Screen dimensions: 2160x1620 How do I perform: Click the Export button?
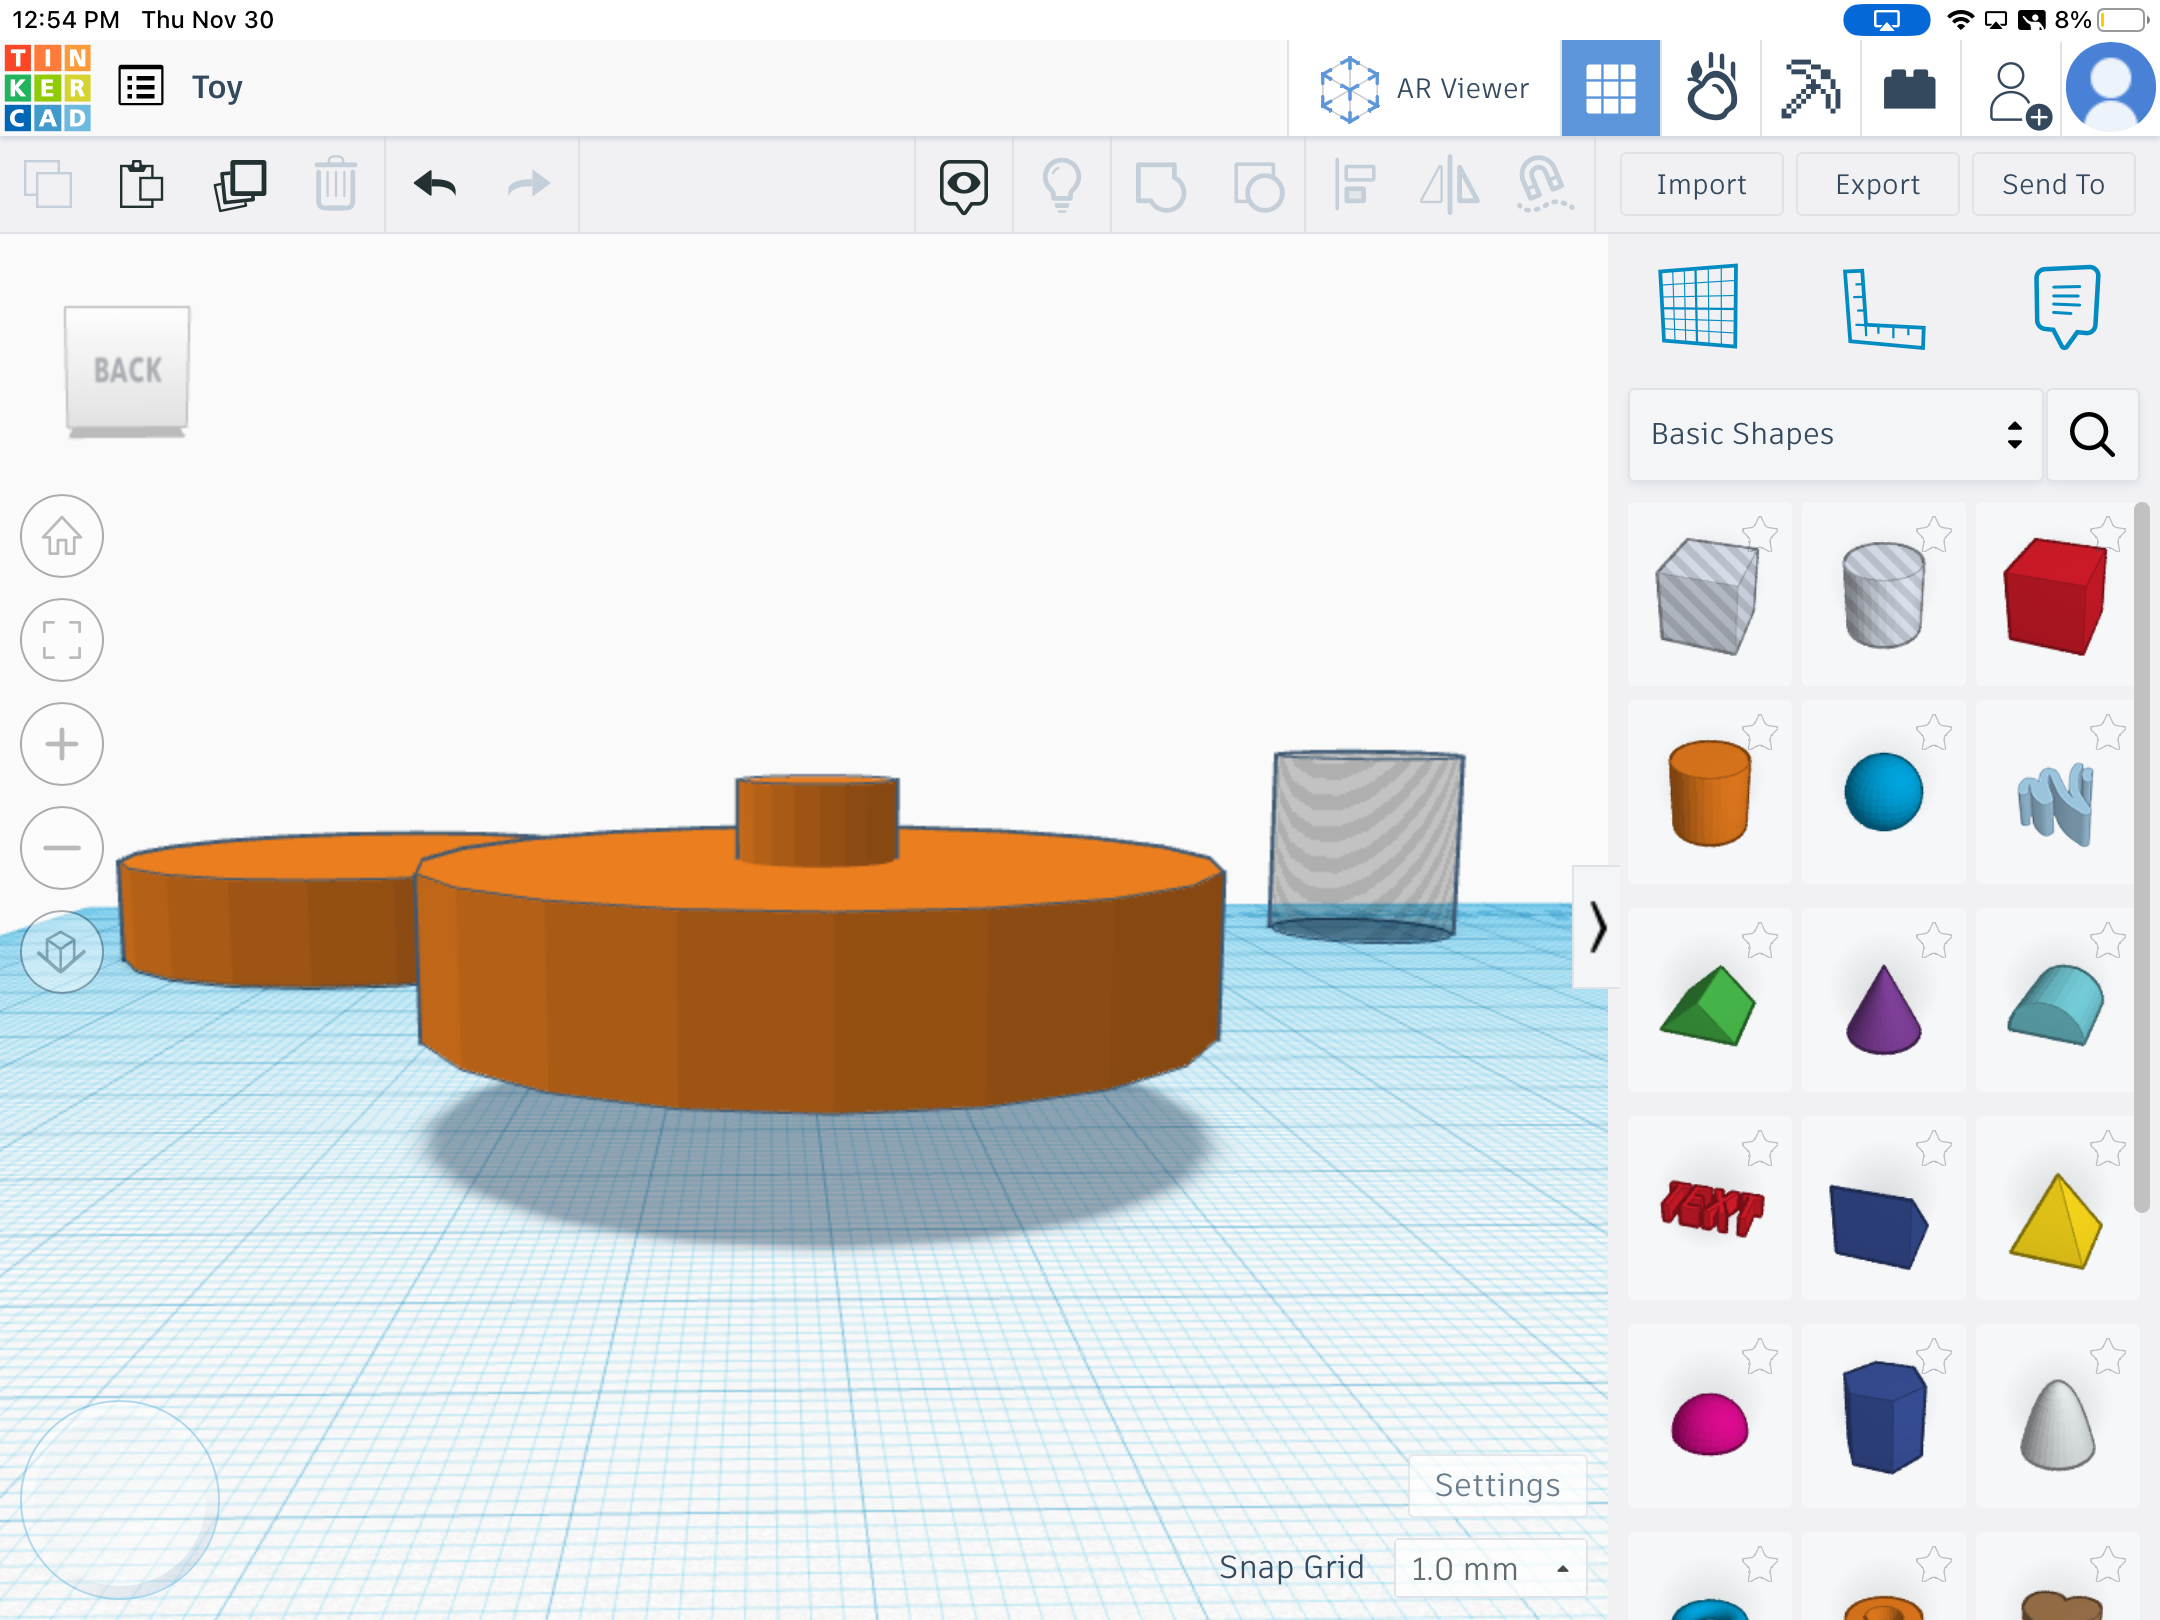tap(1877, 185)
